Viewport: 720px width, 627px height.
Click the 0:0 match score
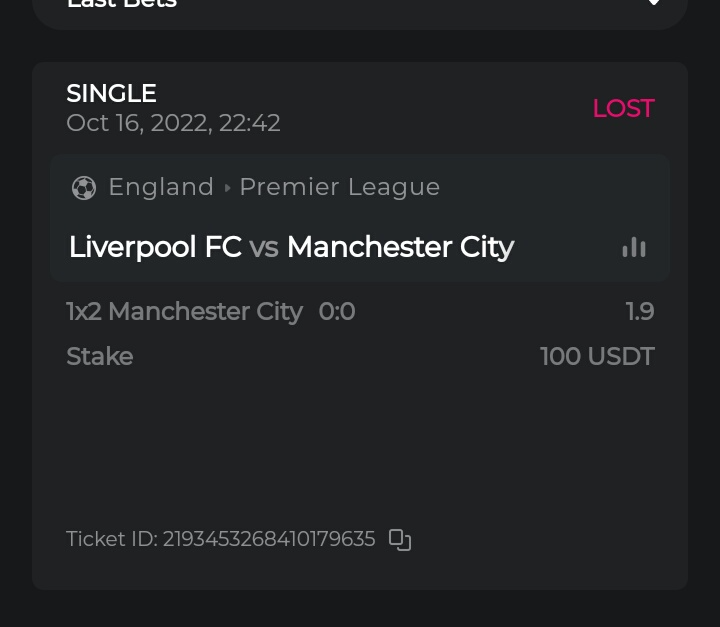pos(337,312)
